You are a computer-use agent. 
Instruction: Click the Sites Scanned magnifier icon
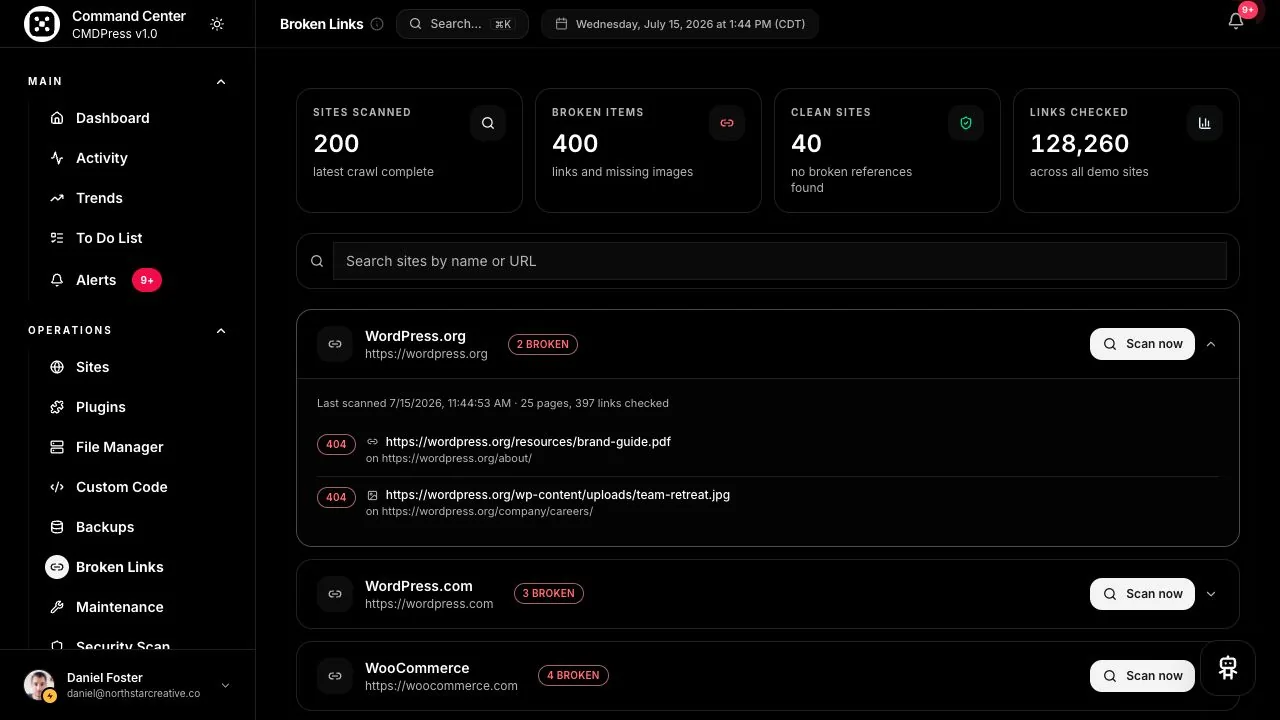[488, 123]
